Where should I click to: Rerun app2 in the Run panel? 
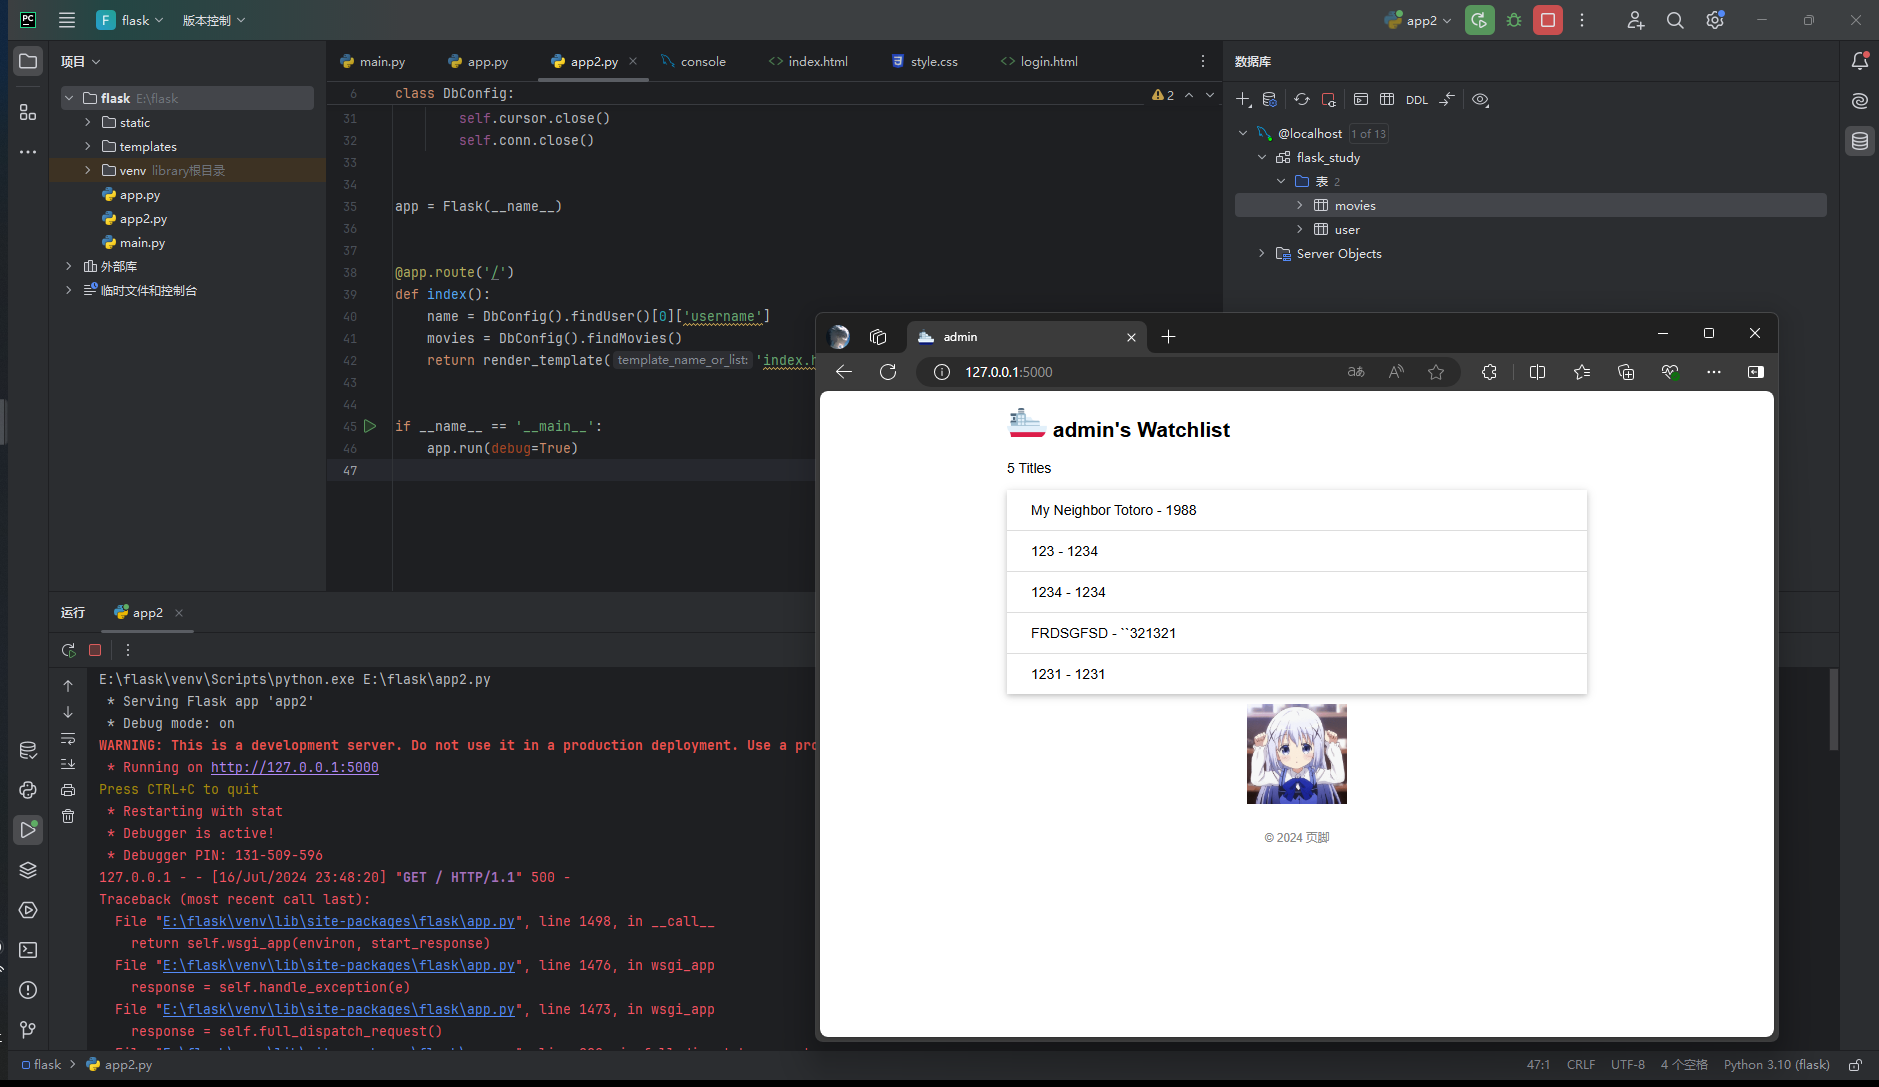[68, 650]
